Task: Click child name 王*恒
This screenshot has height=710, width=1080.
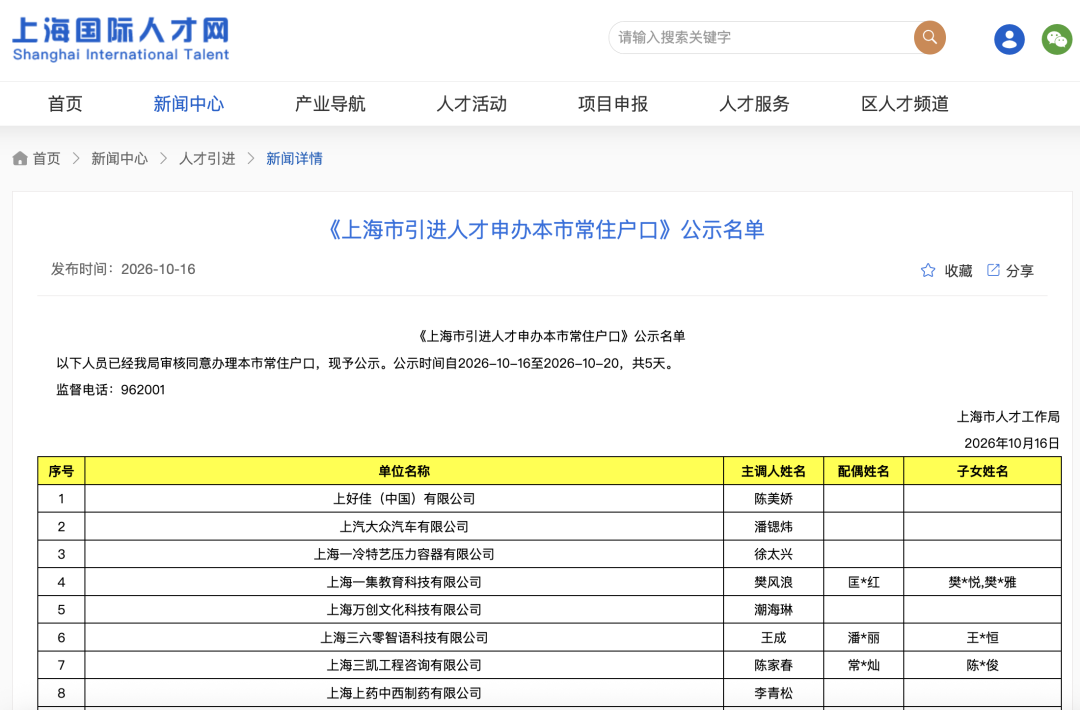Action: [x=983, y=638]
